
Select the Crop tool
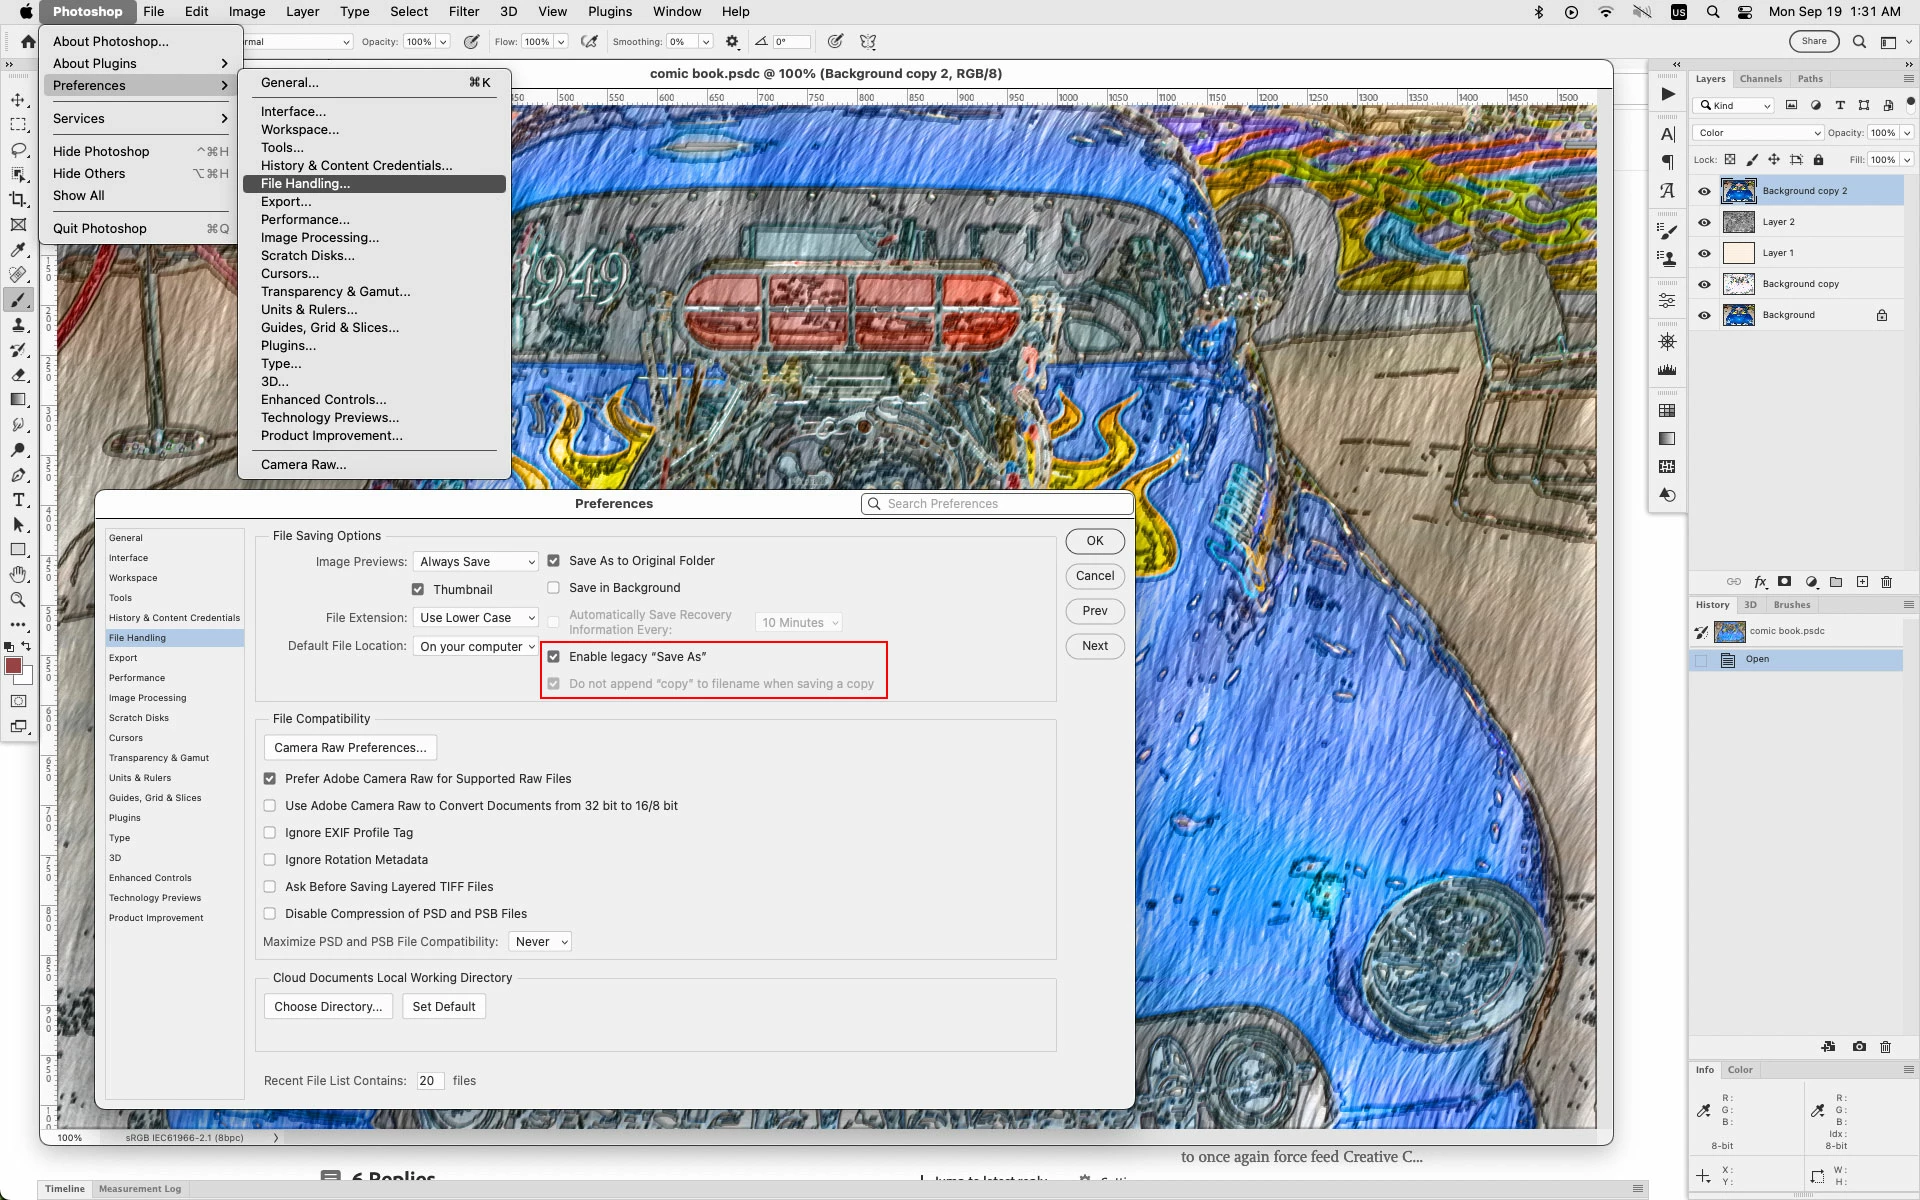coord(18,200)
